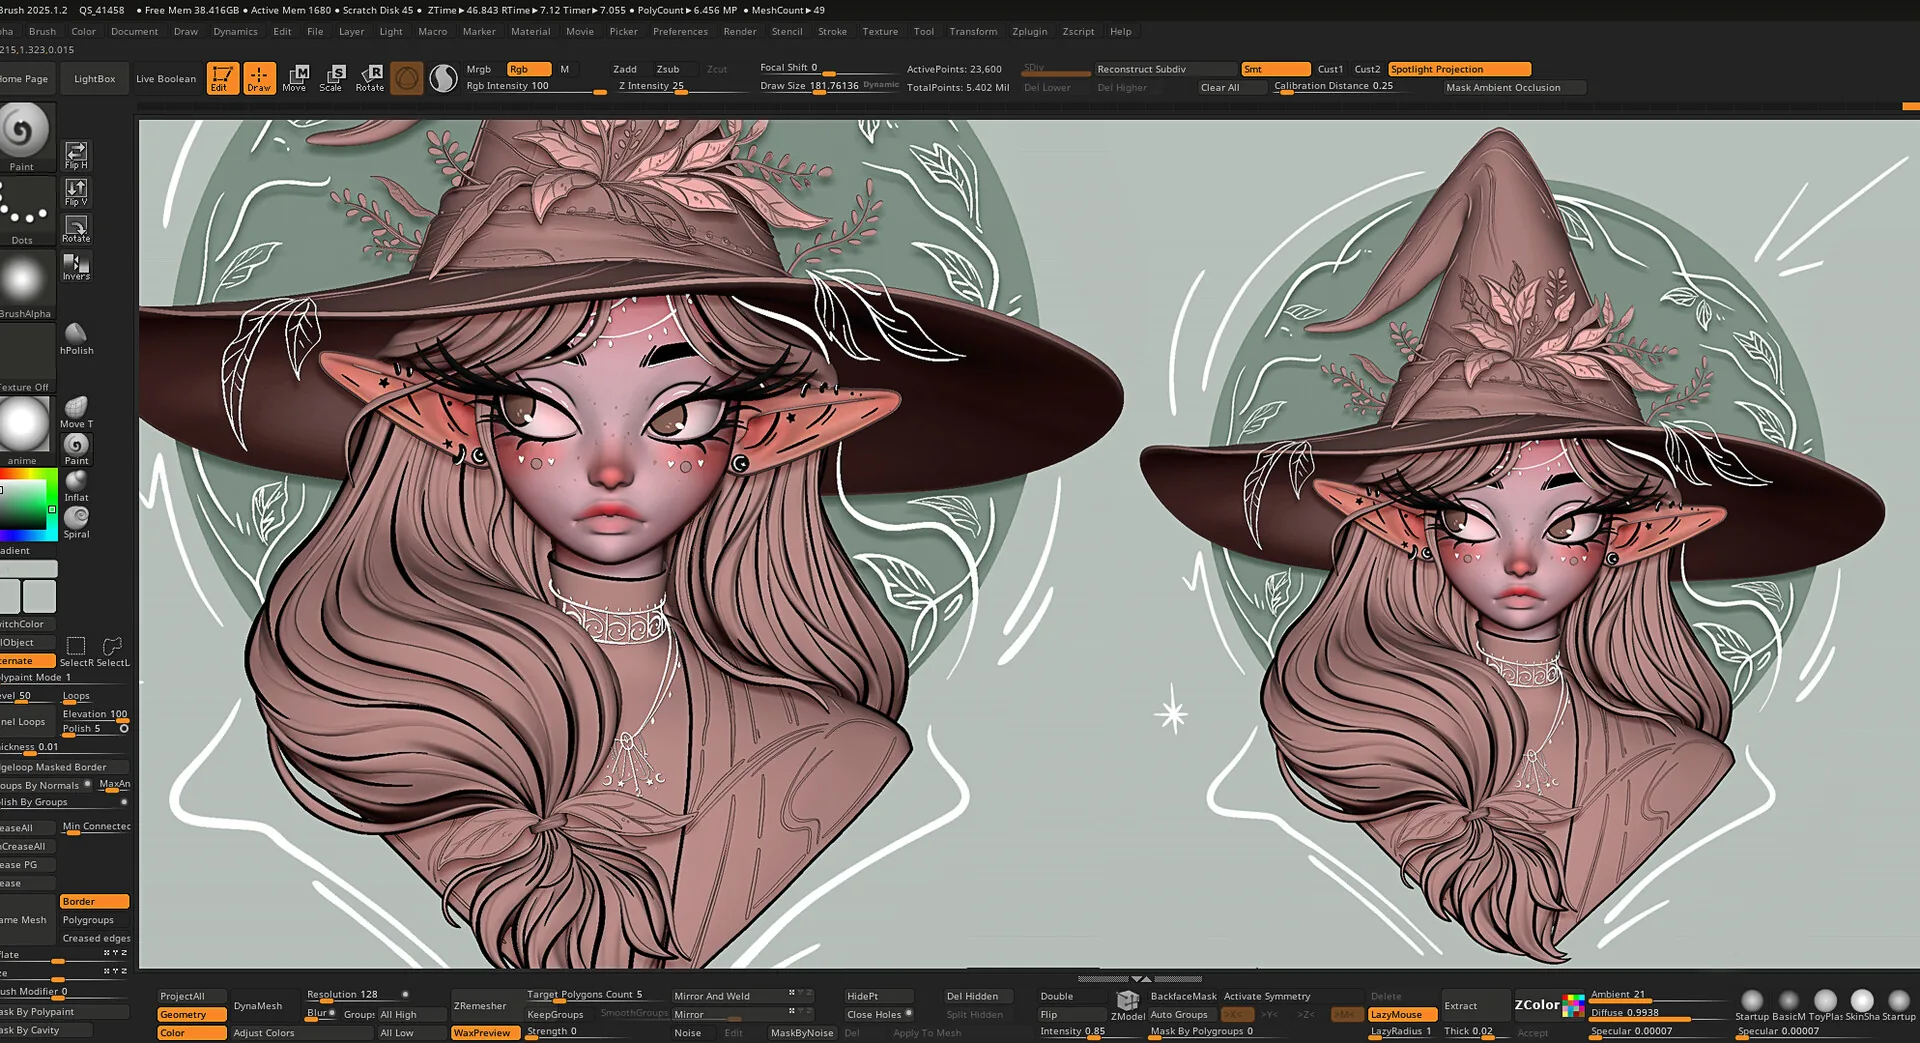
Task: Click the black and white S sculptris icon
Action: (443, 78)
